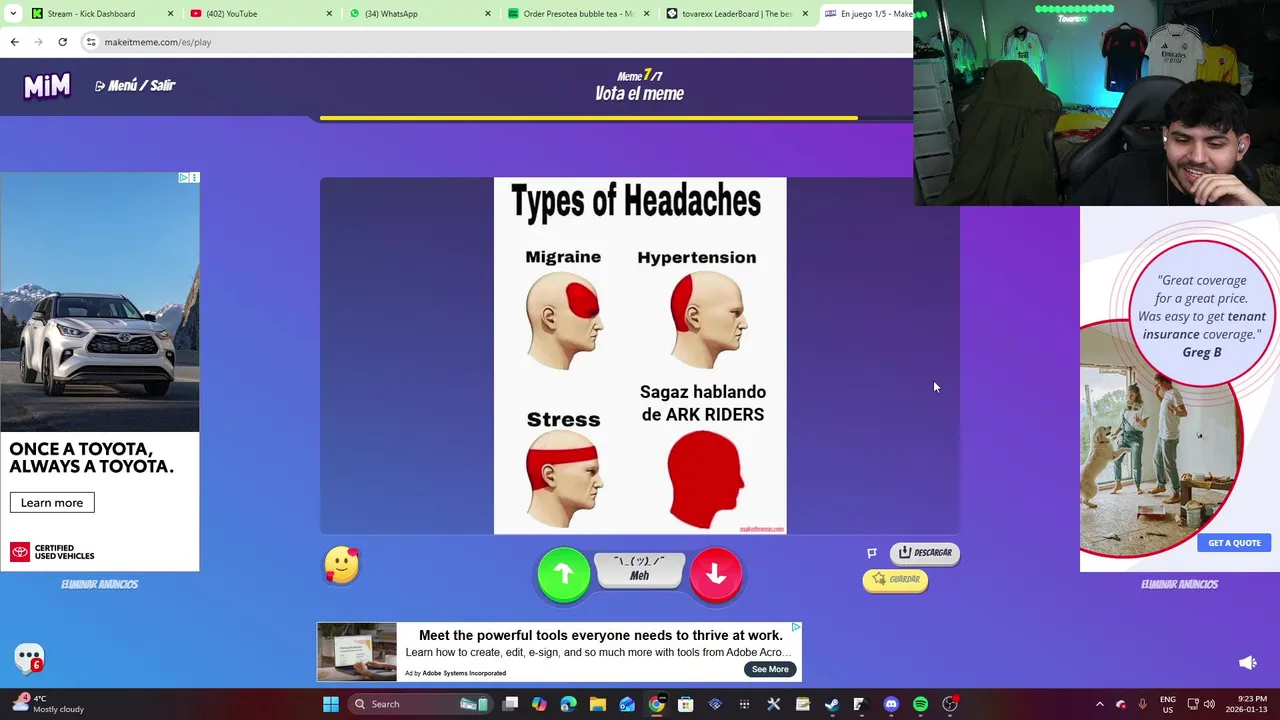Image resolution: width=1280 pixels, height=720 pixels.
Task: Open ENG US language switcher
Action: [x=1168, y=704]
